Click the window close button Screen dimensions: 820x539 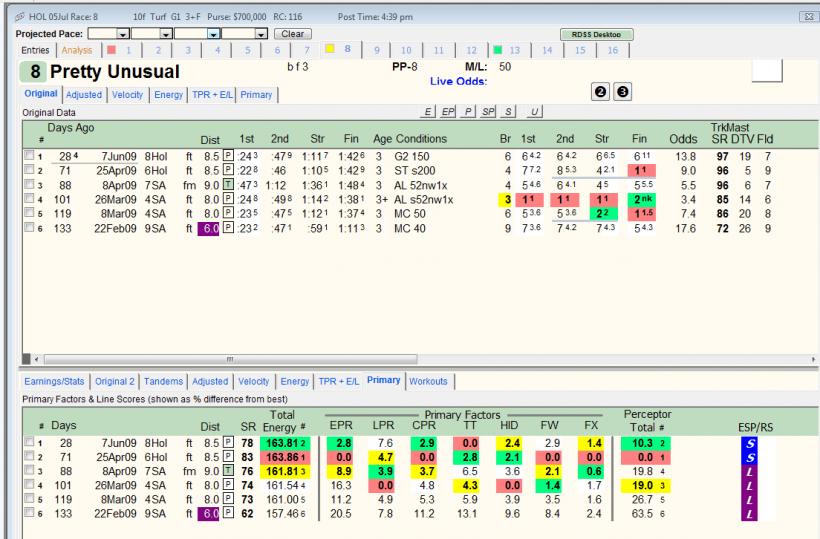coord(808,17)
